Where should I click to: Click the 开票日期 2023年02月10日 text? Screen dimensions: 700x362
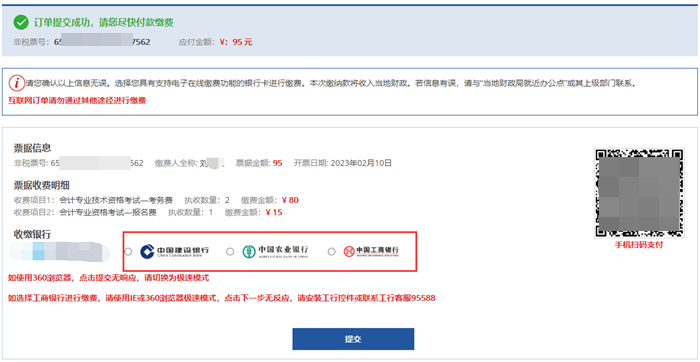click(x=342, y=163)
